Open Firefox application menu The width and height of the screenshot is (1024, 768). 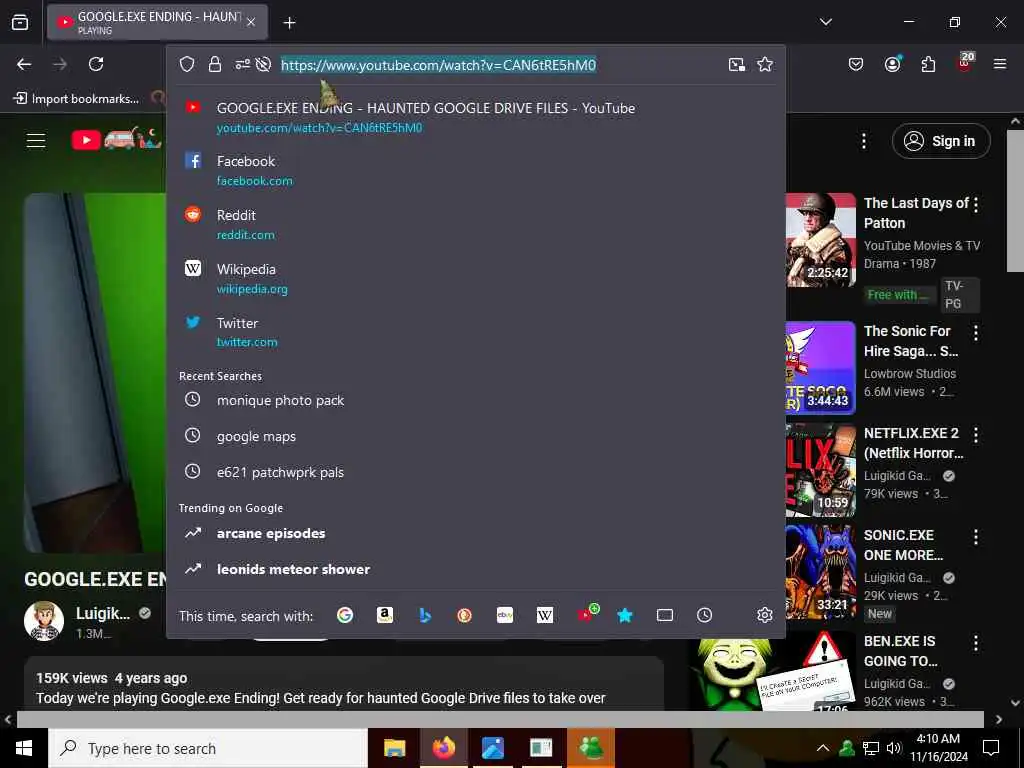(1000, 64)
